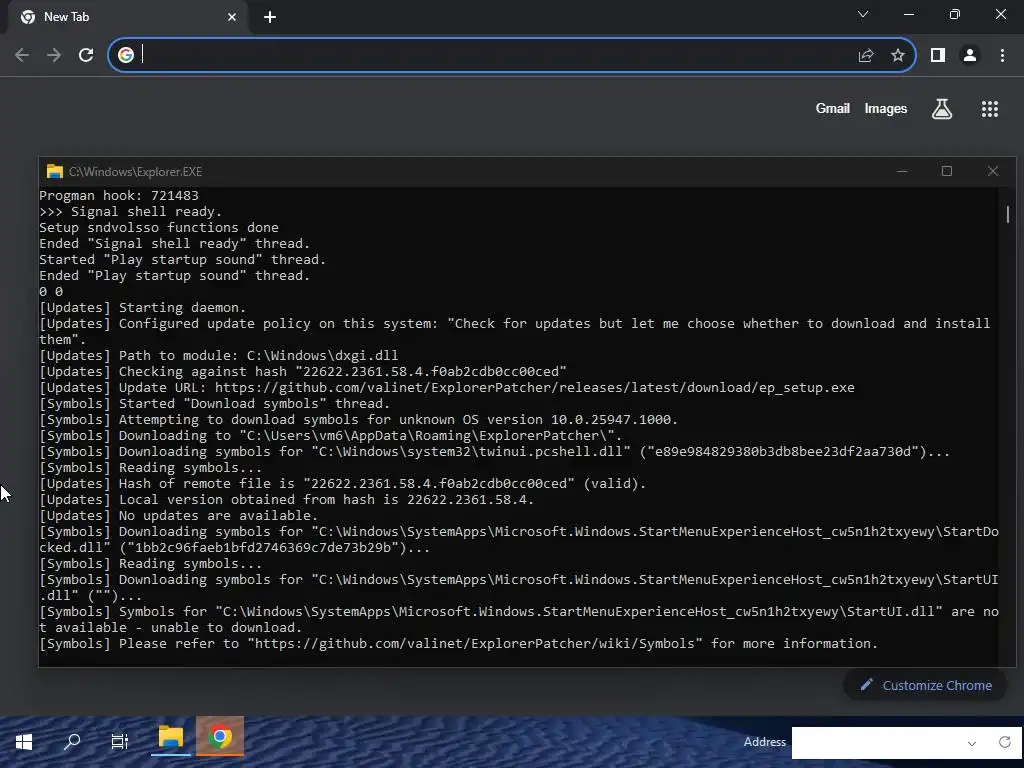Viewport: 1024px width, 768px height.
Task: Click the "[Updates] Starting daemon." line
Action: point(142,308)
